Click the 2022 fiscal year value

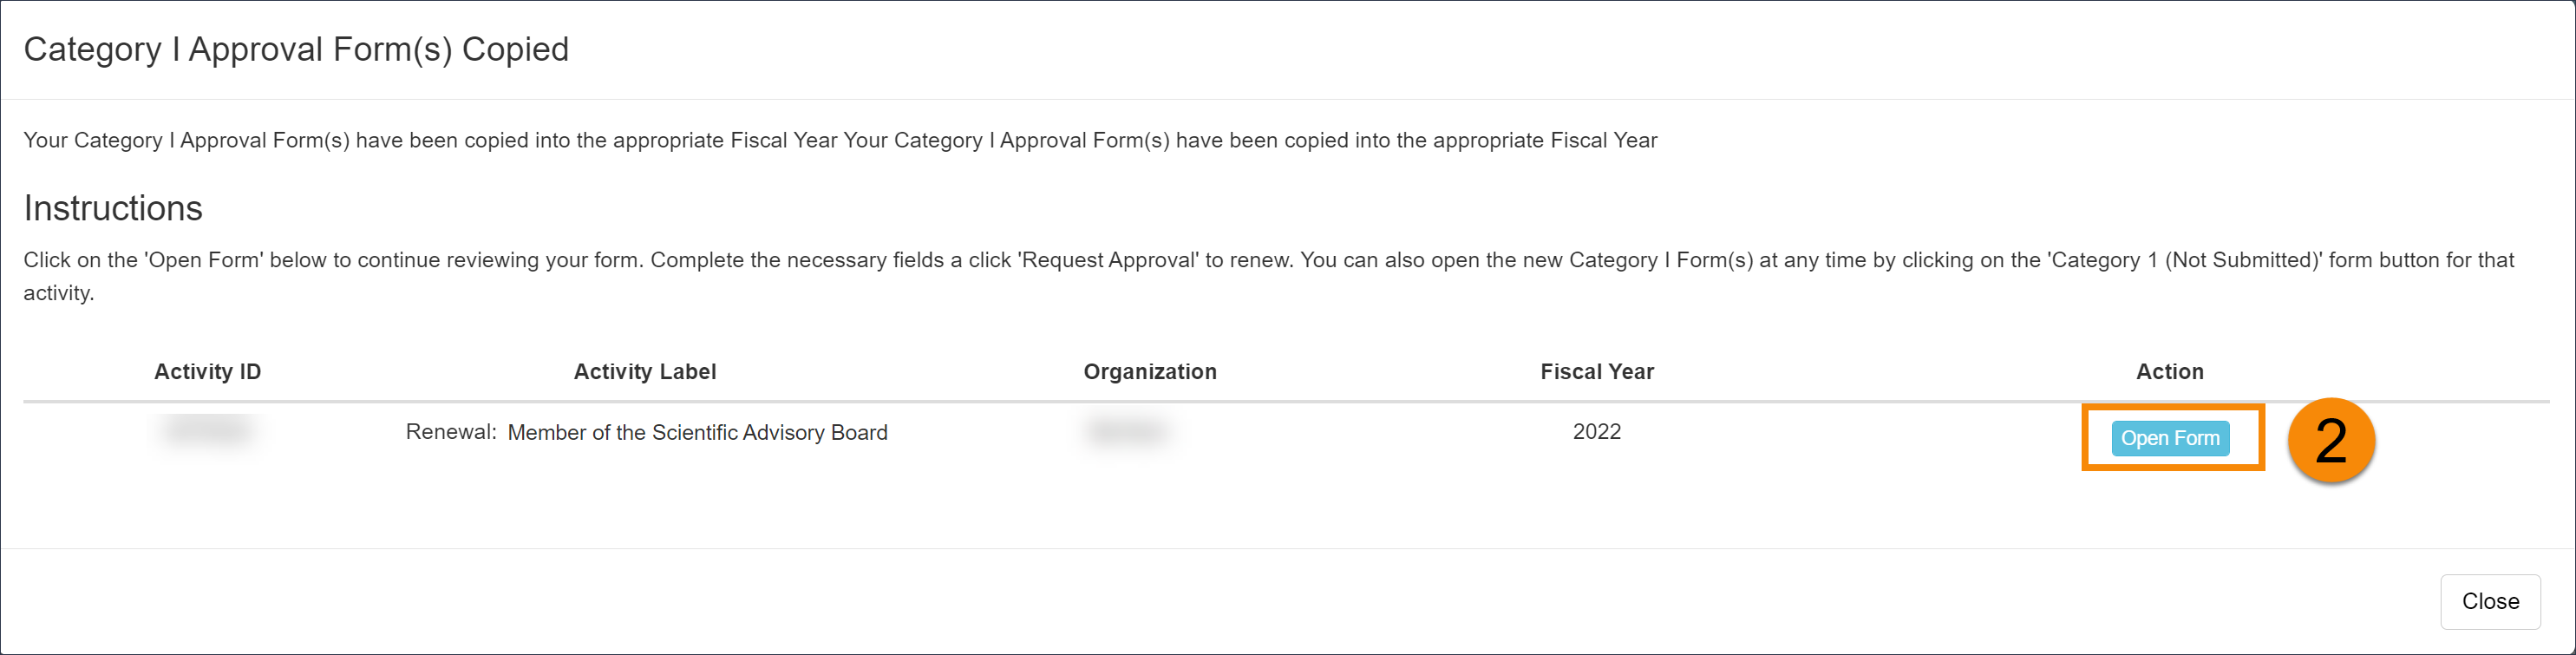[x=1596, y=431]
